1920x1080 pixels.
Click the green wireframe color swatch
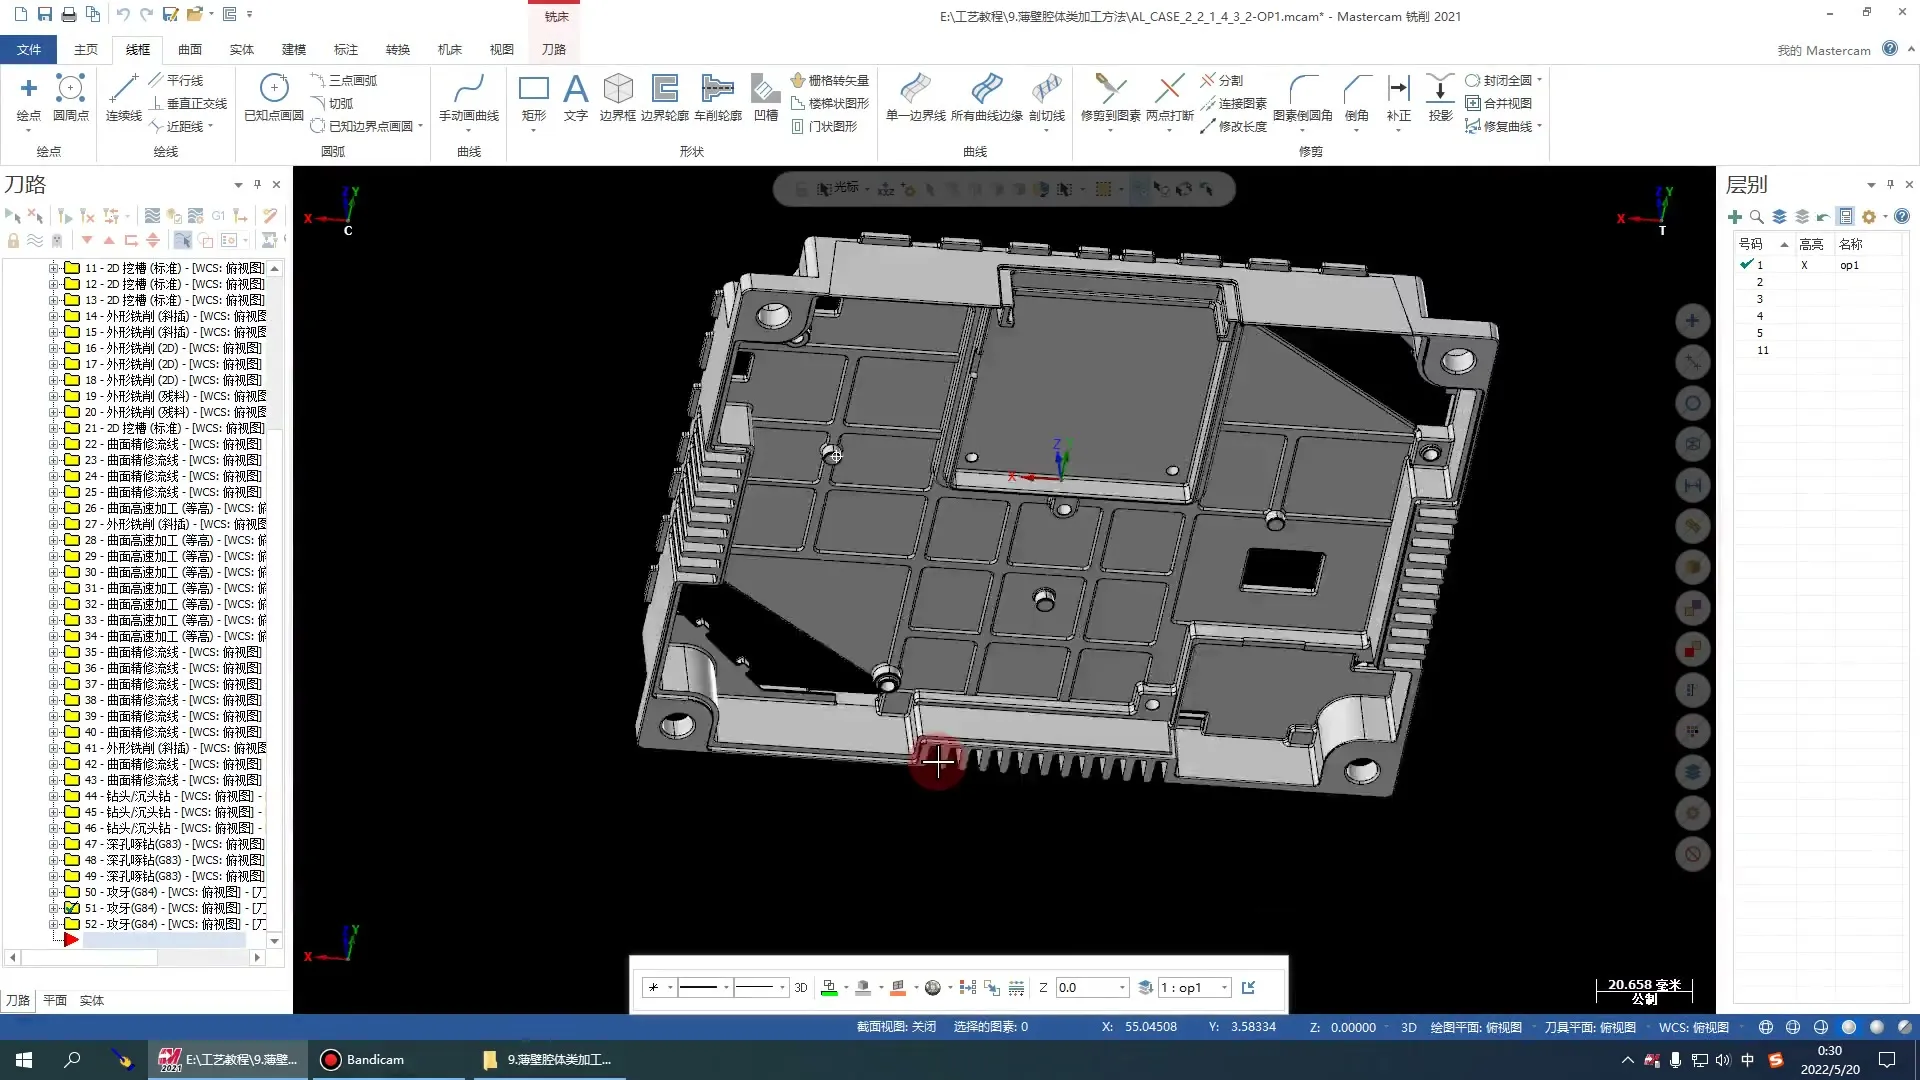click(x=829, y=988)
